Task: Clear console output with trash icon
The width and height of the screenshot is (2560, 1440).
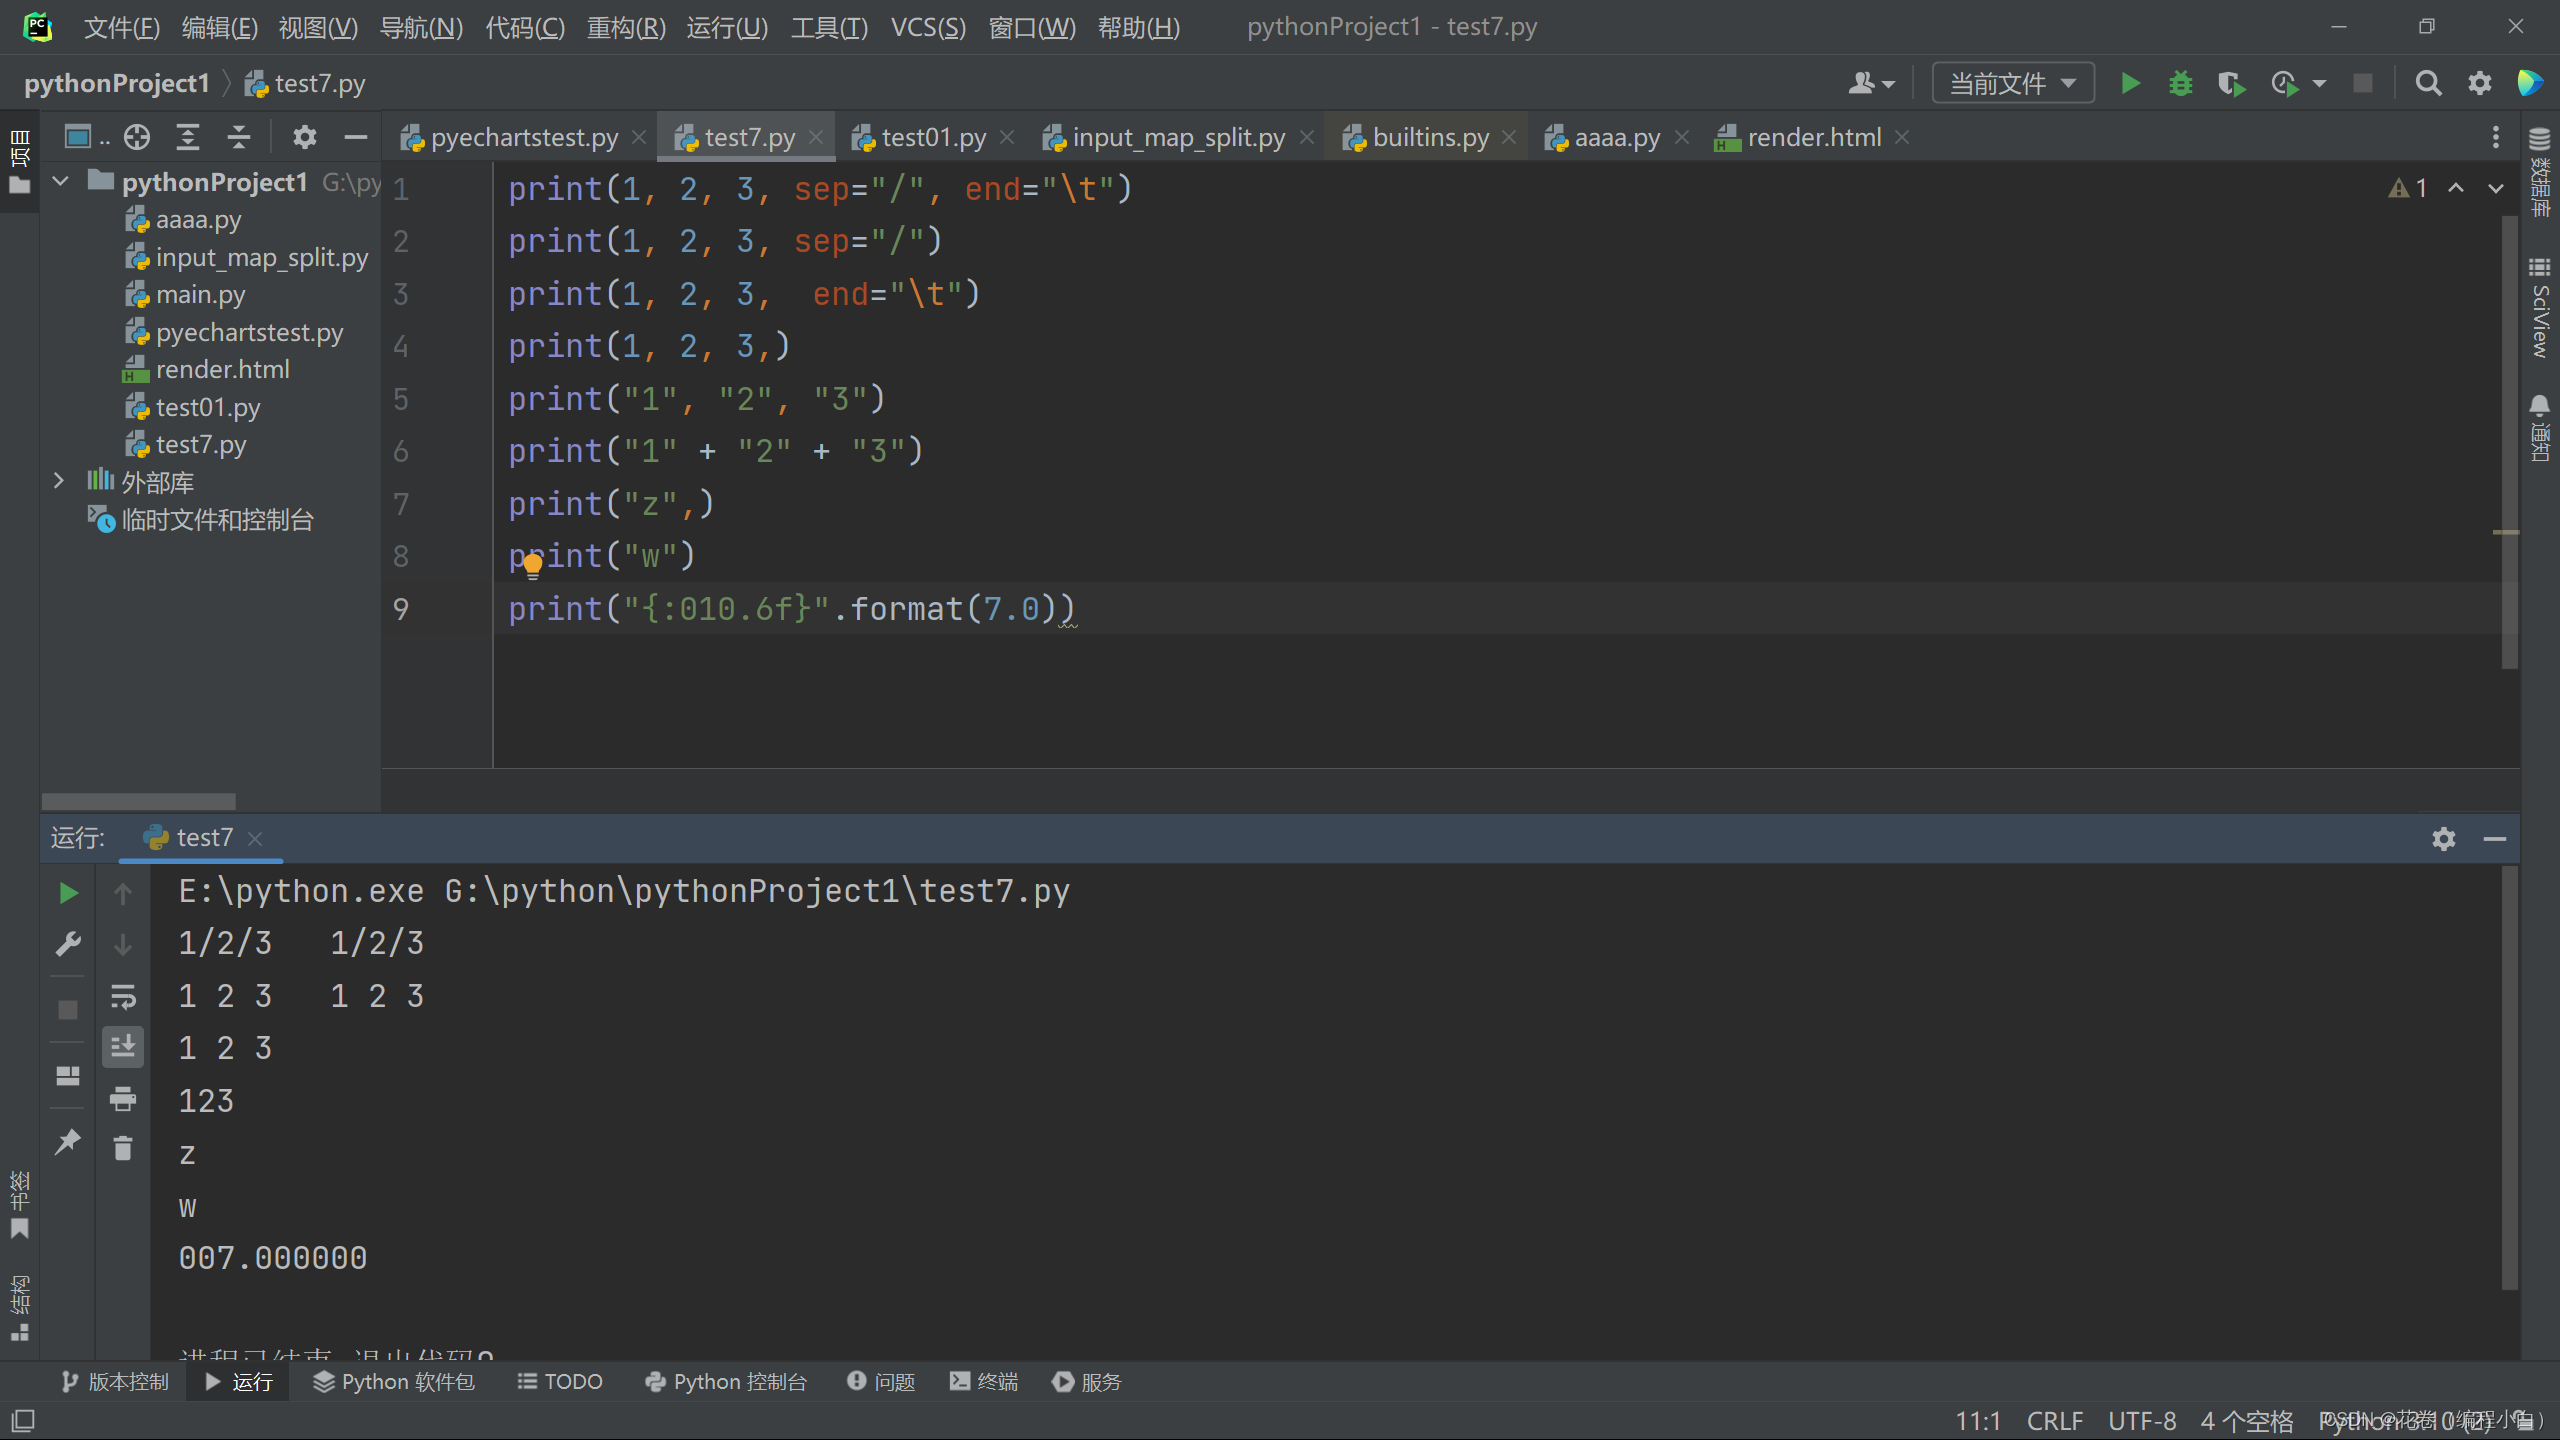Action: (x=123, y=1148)
